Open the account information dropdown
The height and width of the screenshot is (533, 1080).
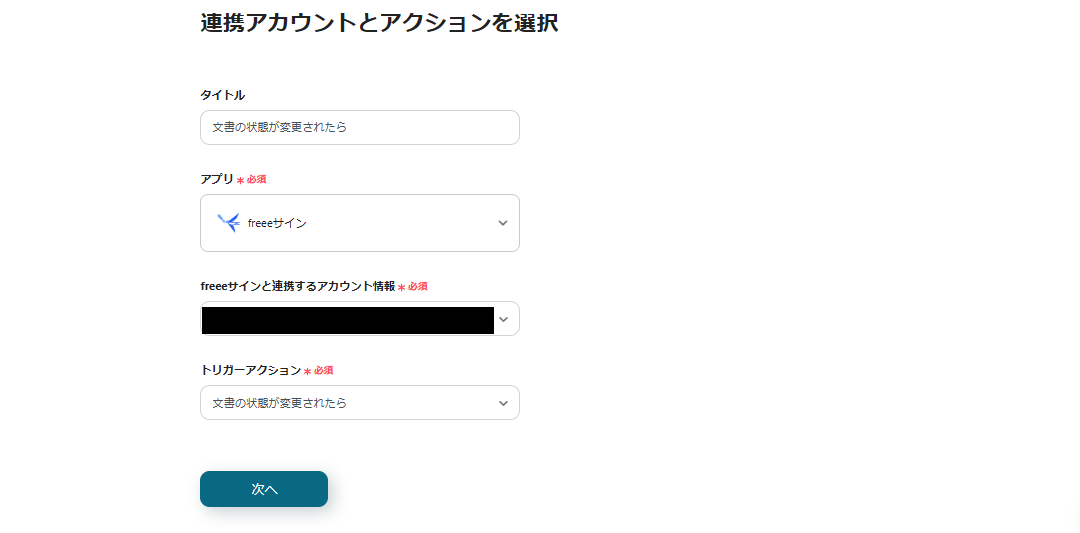(x=360, y=319)
